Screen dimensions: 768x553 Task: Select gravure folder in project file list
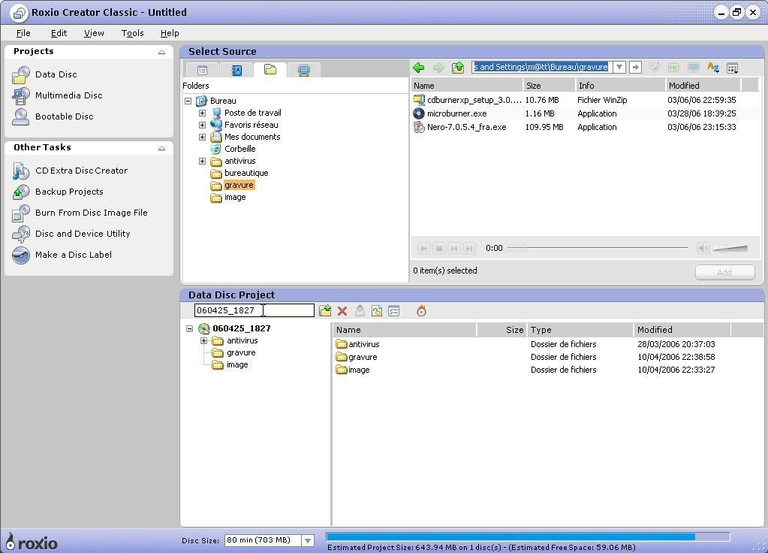pos(362,357)
